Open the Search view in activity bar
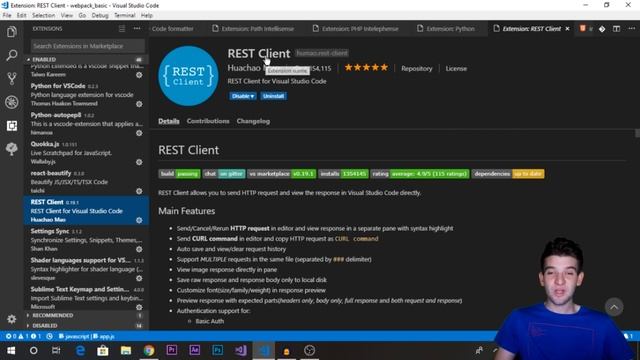The height and width of the screenshot is (360, 640). pos(11,55)
